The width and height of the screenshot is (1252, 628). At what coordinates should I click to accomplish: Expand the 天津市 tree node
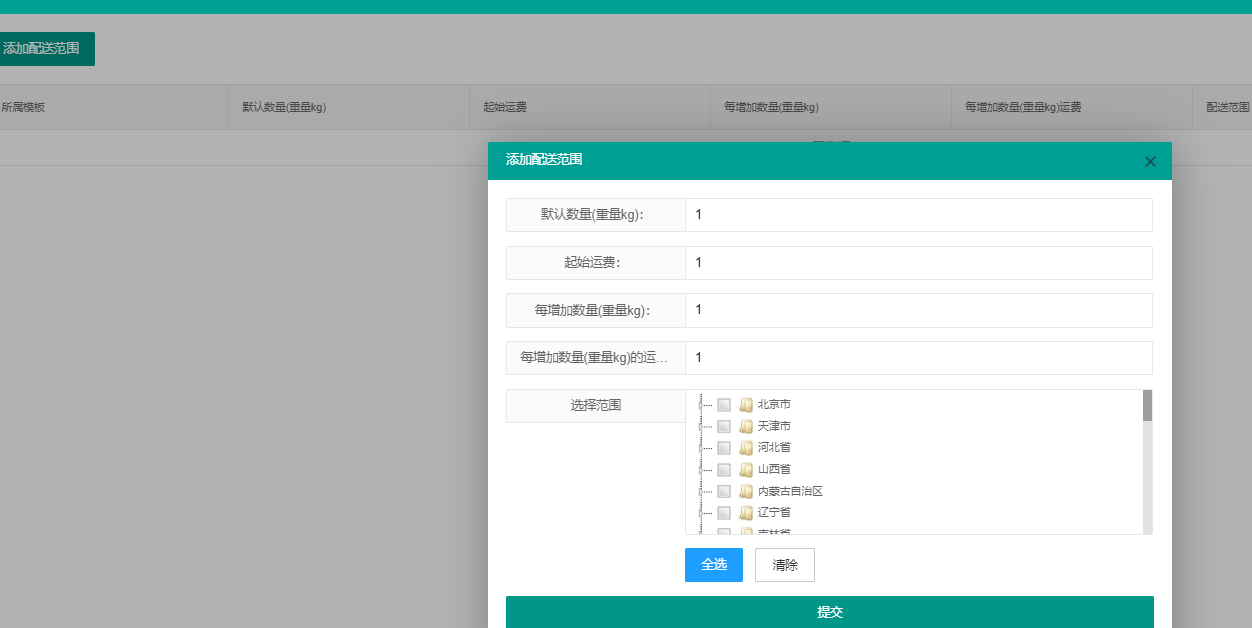tap(703, 426)
